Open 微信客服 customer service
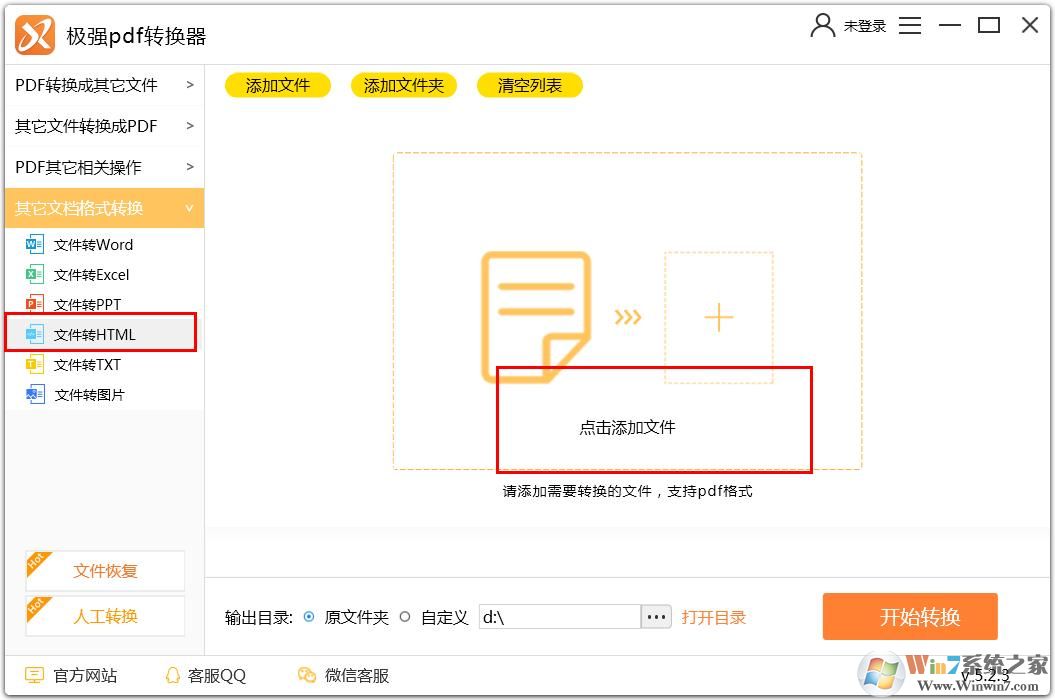Screen dimensions: 1055x700 pyautogui.click(x=306, y=675)
